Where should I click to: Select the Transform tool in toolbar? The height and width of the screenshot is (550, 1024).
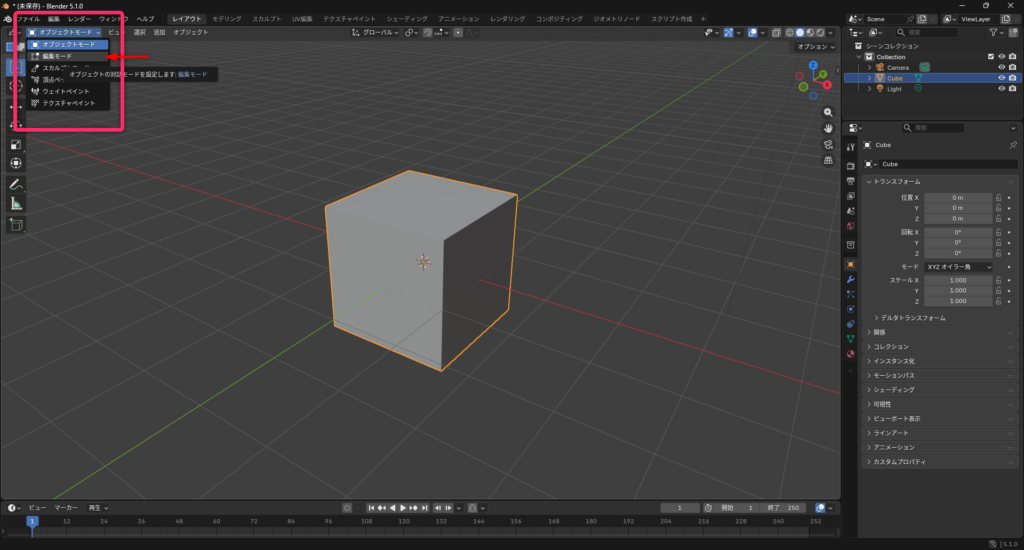tap(16, 163)
